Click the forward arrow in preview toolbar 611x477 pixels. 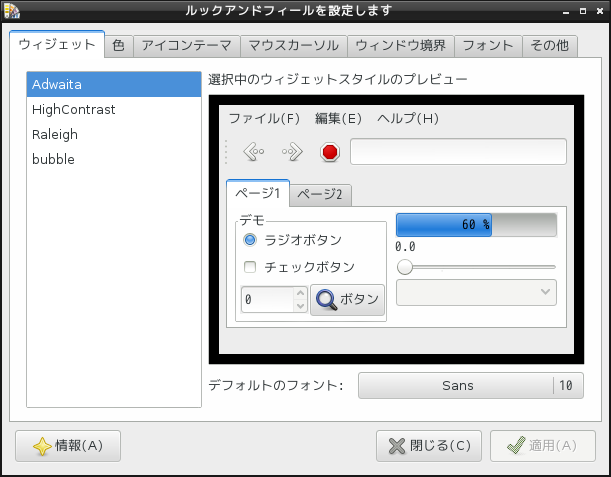(292, 152)
